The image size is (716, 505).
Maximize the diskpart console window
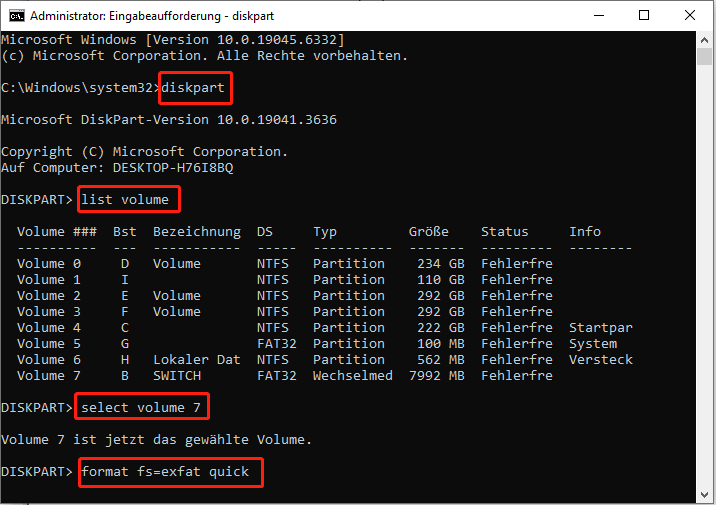tap(645, 15)
